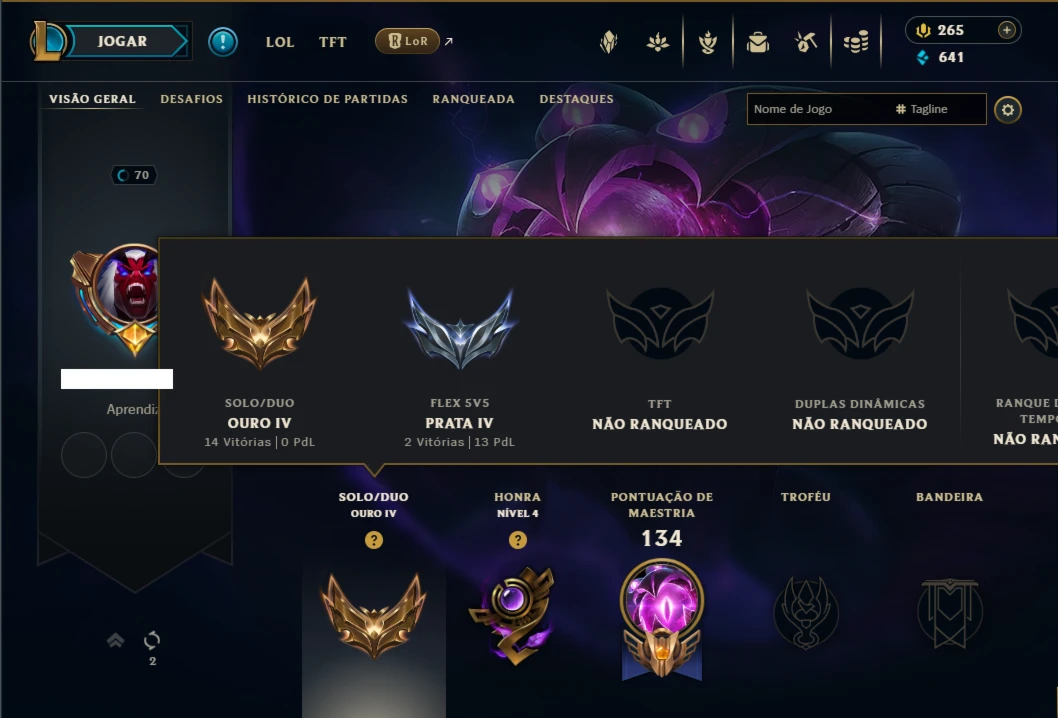Click the refresh arrows icon on banner
Viewport: 1058px width, 718px height.
point(152,640)
